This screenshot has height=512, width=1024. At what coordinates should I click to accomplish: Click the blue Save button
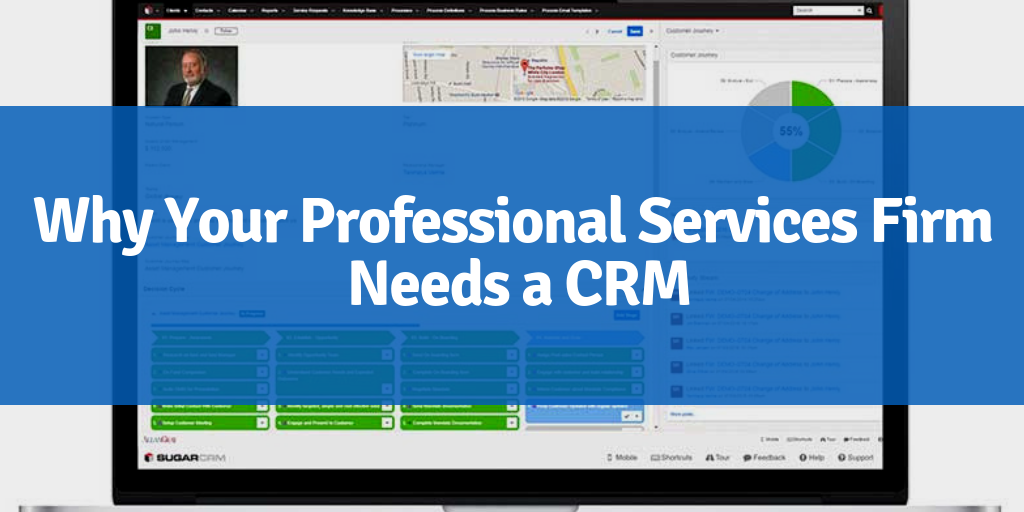coord(634,31)
